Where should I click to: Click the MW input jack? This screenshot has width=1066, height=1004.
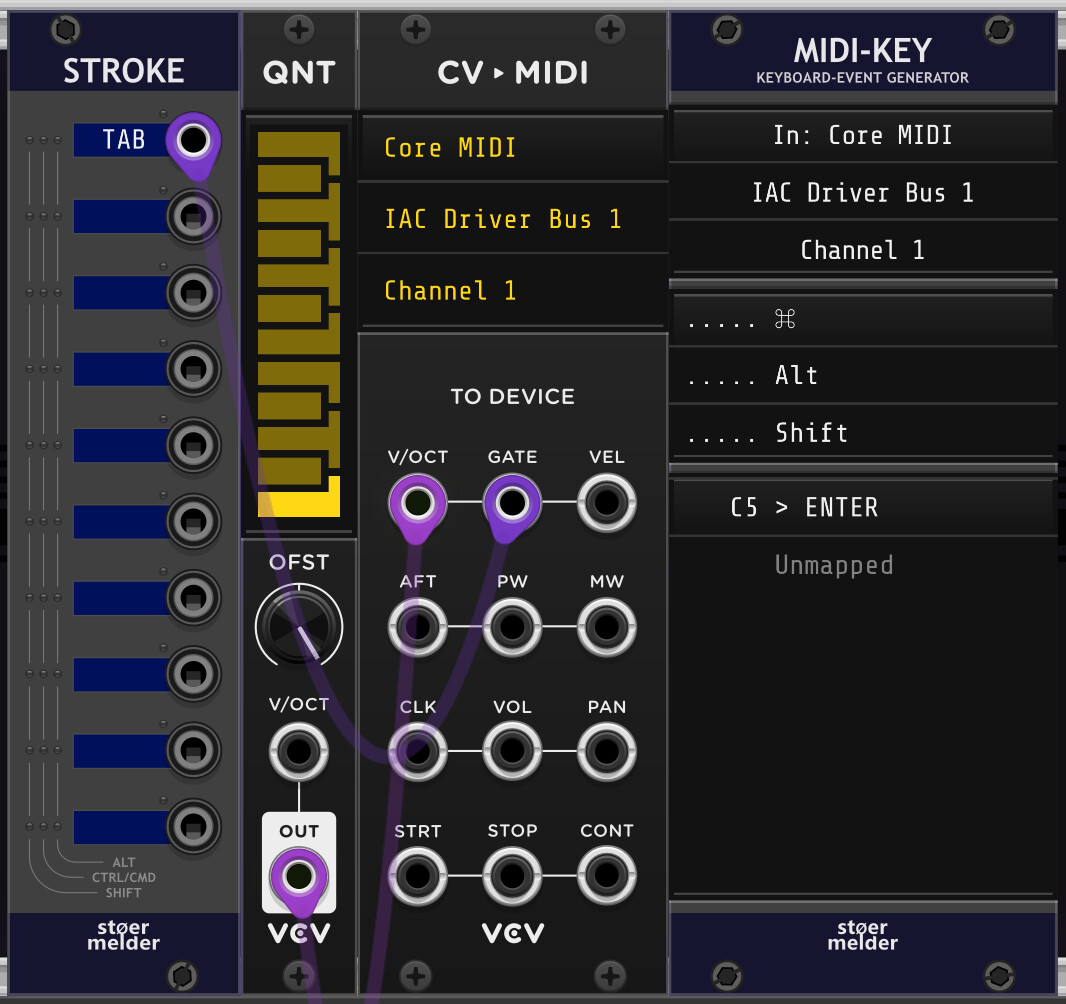(x=606, y=627)
